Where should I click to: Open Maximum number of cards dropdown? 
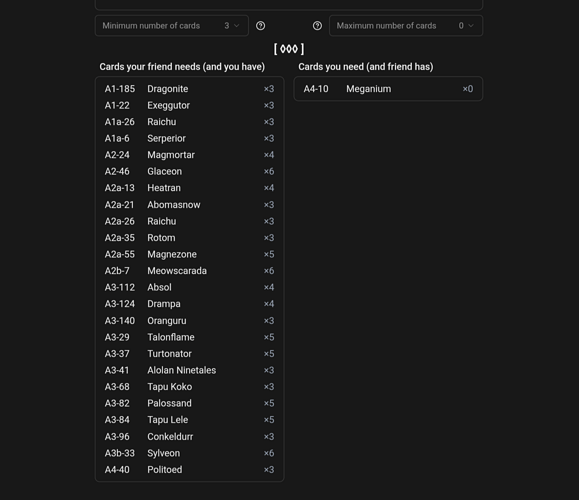click(x=406, y=26)
